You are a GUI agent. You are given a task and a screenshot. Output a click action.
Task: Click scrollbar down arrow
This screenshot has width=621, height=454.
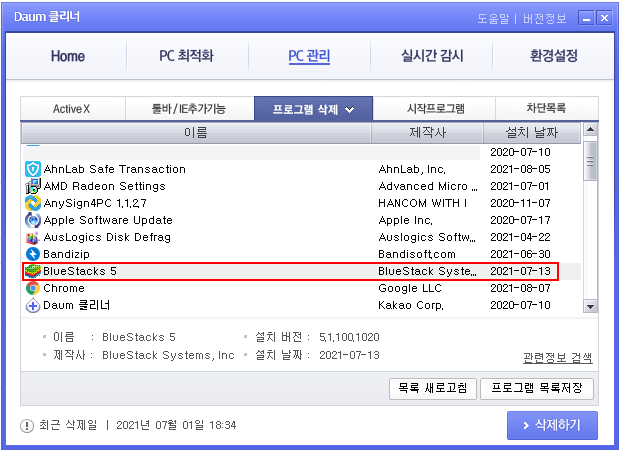pos(591,307)
